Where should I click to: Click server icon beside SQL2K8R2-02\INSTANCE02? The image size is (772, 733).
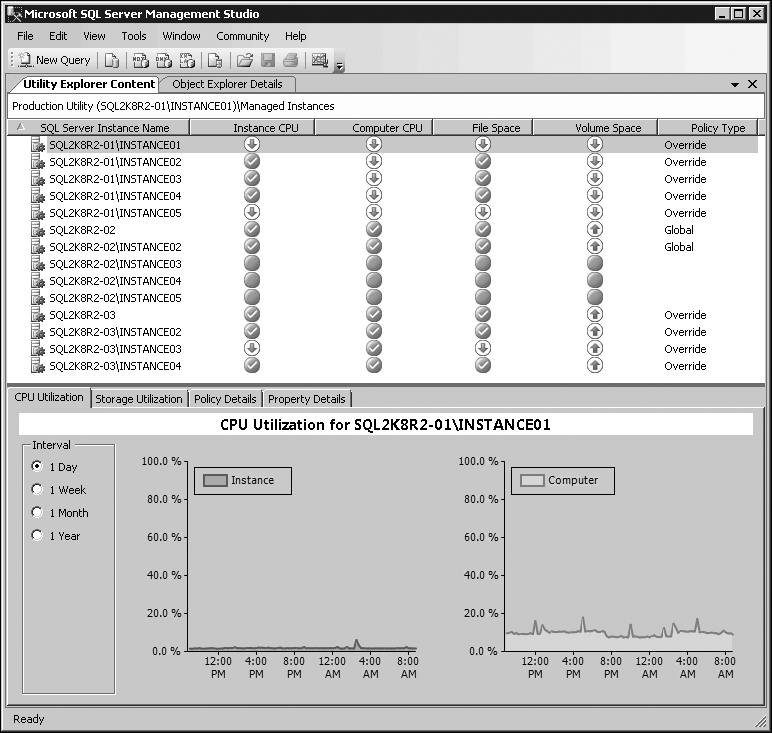[38, 247]
